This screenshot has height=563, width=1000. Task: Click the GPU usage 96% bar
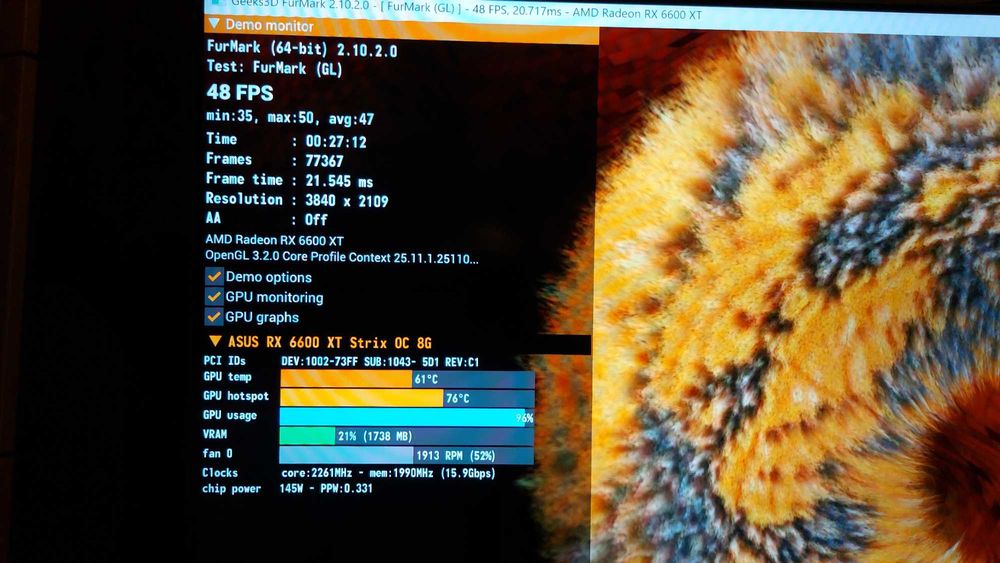[407, 417]
